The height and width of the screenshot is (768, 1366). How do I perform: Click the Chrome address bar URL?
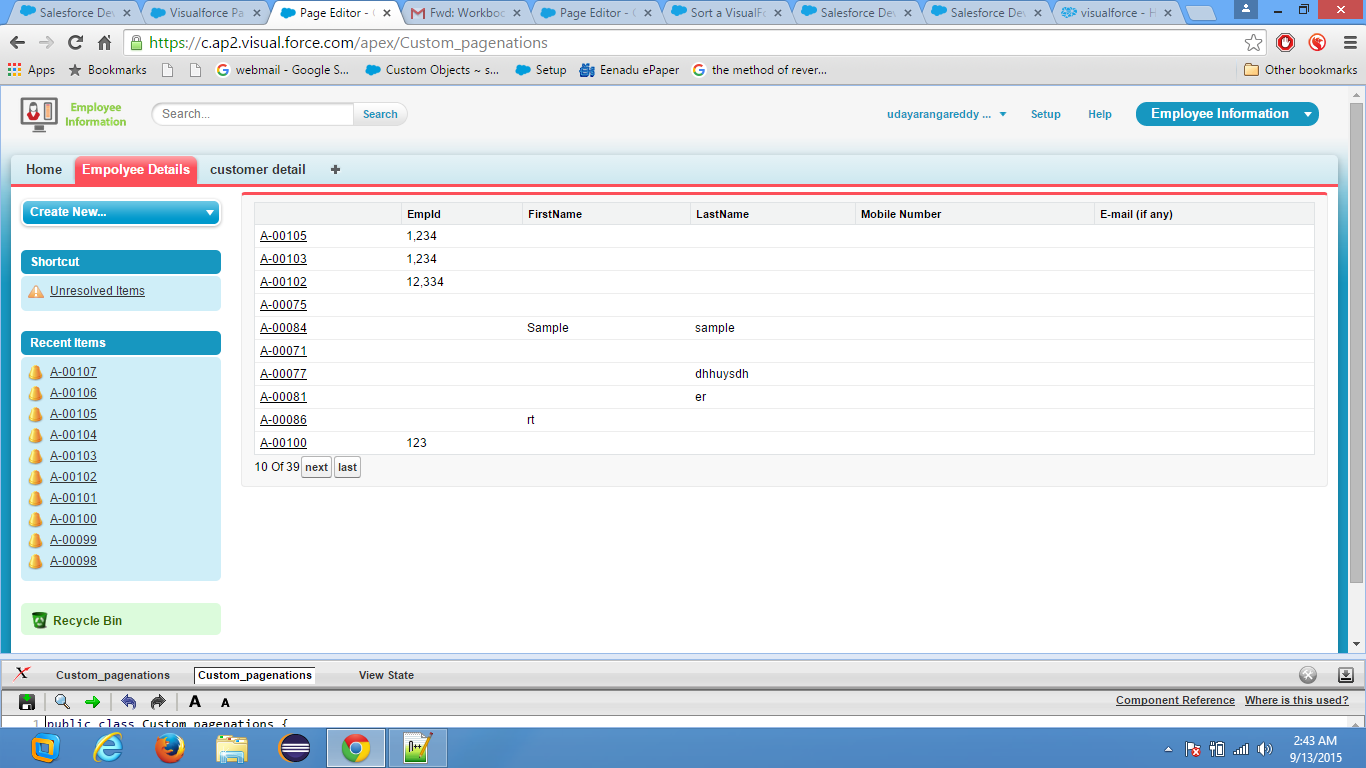tap(348, 43)
